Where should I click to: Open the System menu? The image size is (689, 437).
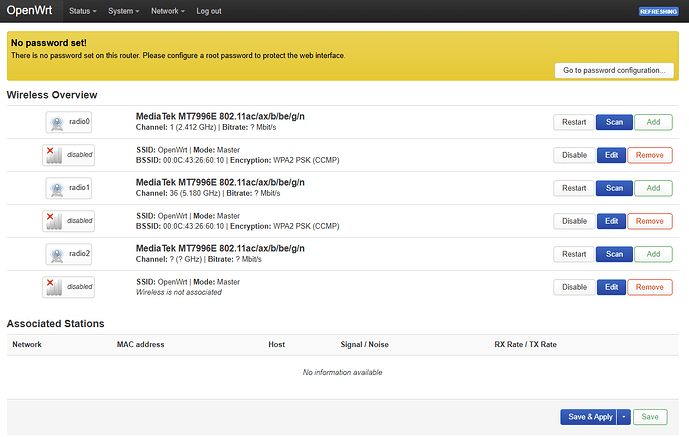(123, 11)
